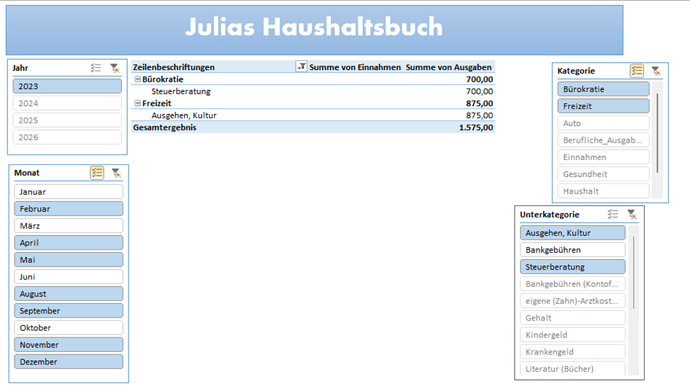The width and height of the screenshot is (690, 392).
Task: Select year 2023 in Jahr slicer
Action: pos(67,86)
